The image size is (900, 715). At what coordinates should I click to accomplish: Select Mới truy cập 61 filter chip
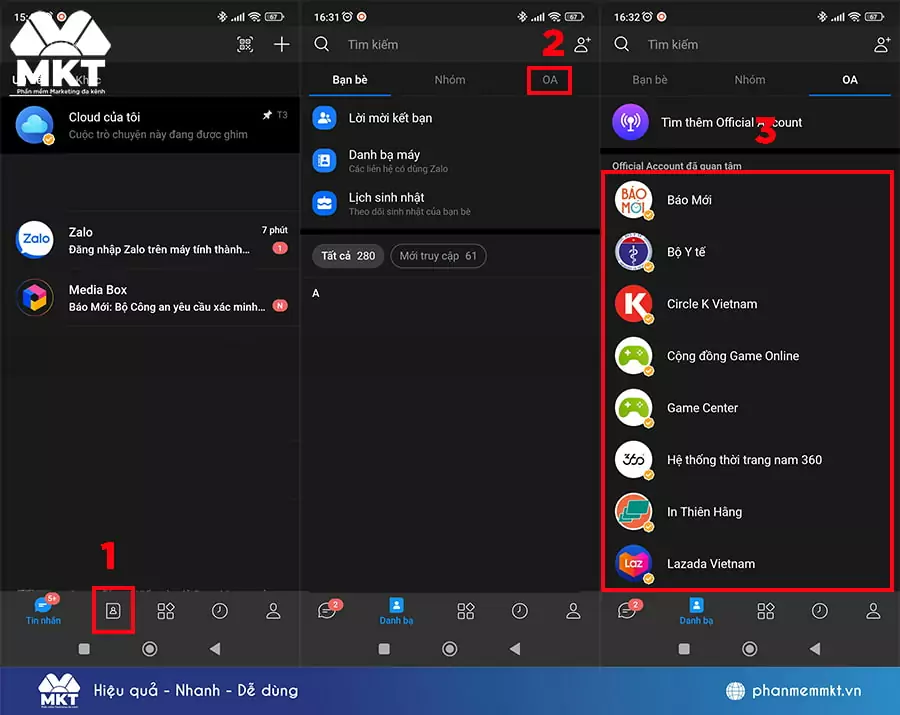[438, 256]
